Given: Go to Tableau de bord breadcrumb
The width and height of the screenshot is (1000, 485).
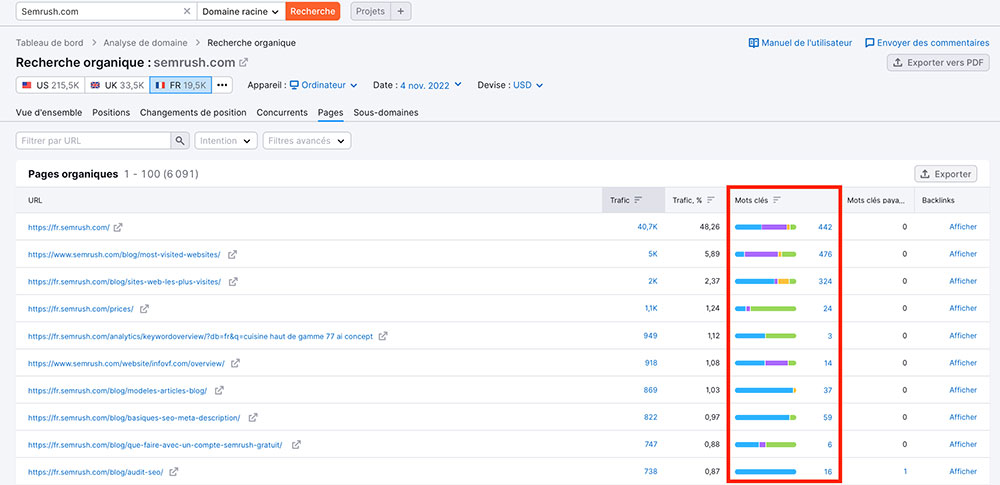Looking at the screenshot, I should (50, 43).
